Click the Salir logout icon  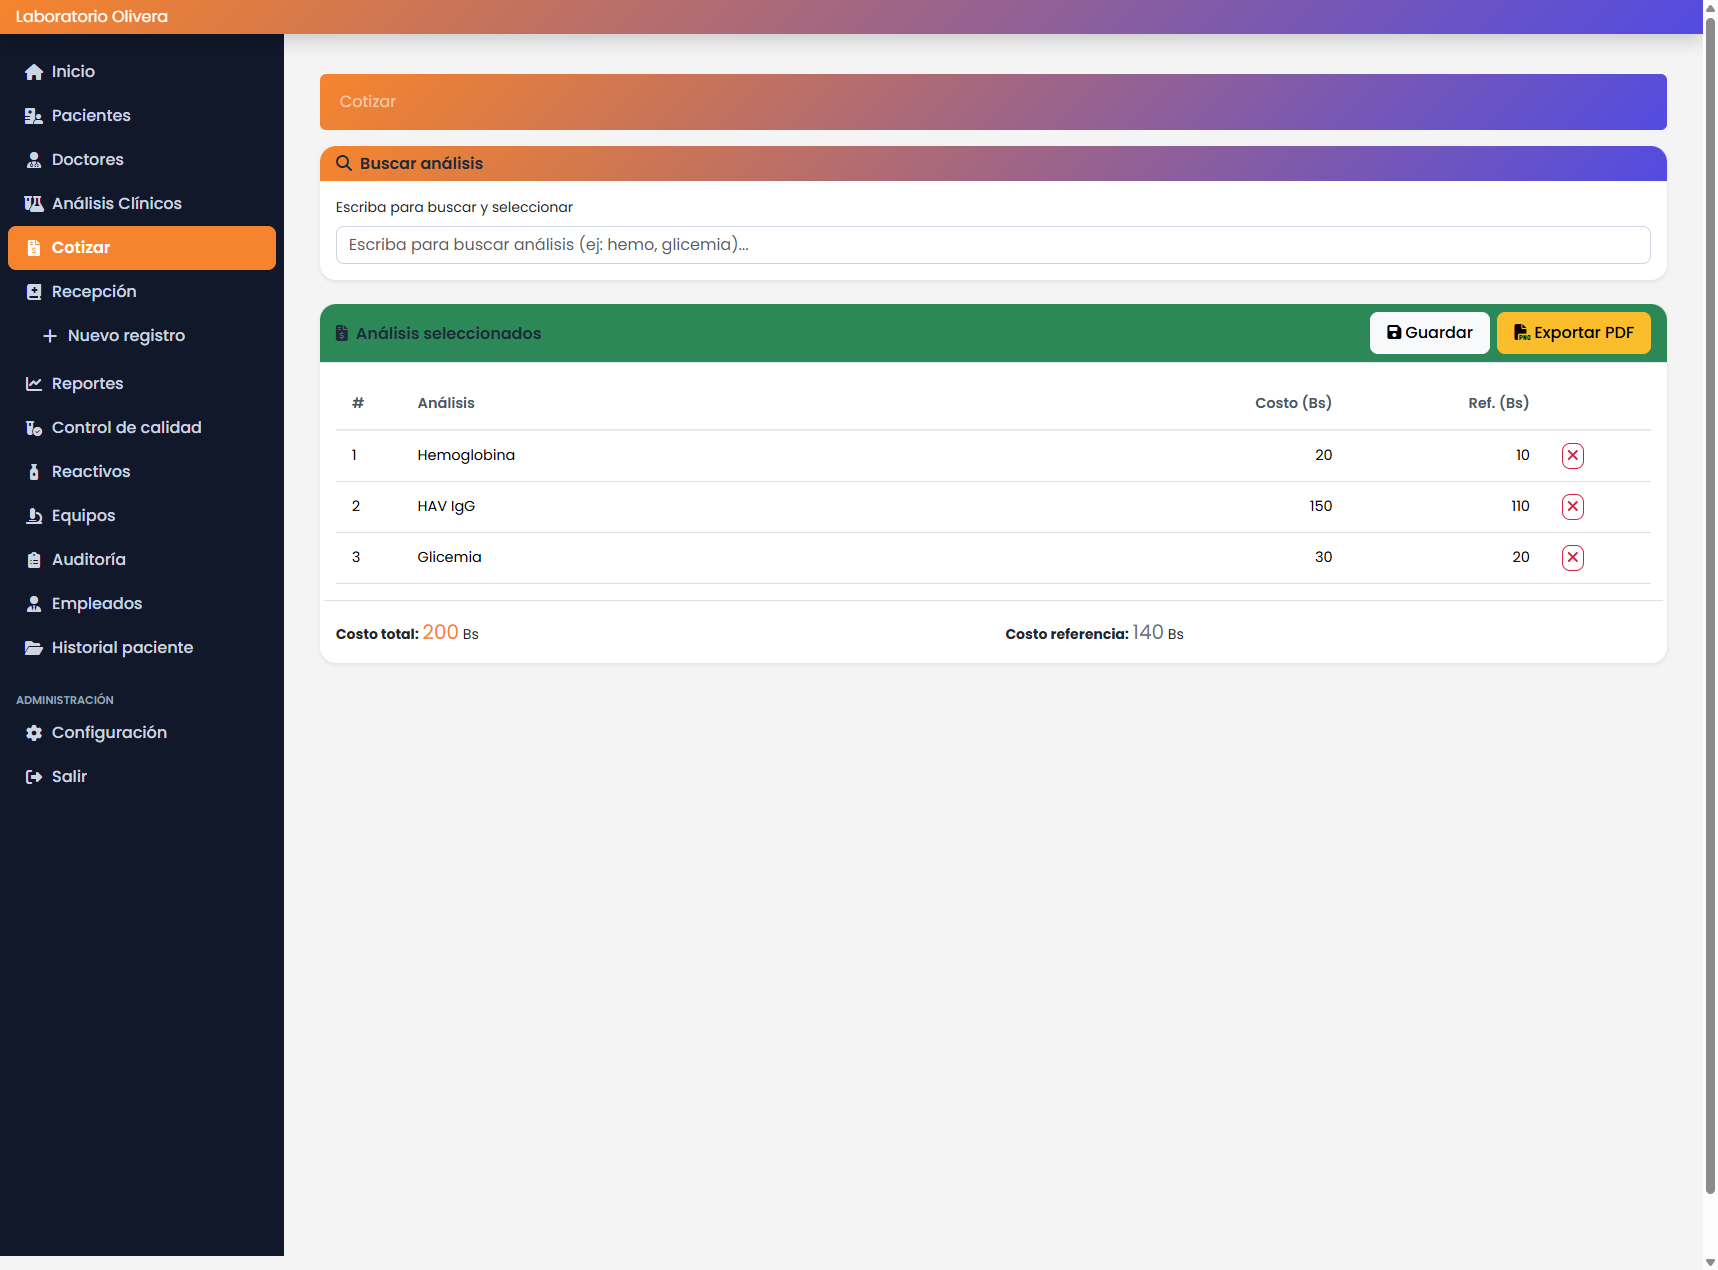tap(34, 777)
